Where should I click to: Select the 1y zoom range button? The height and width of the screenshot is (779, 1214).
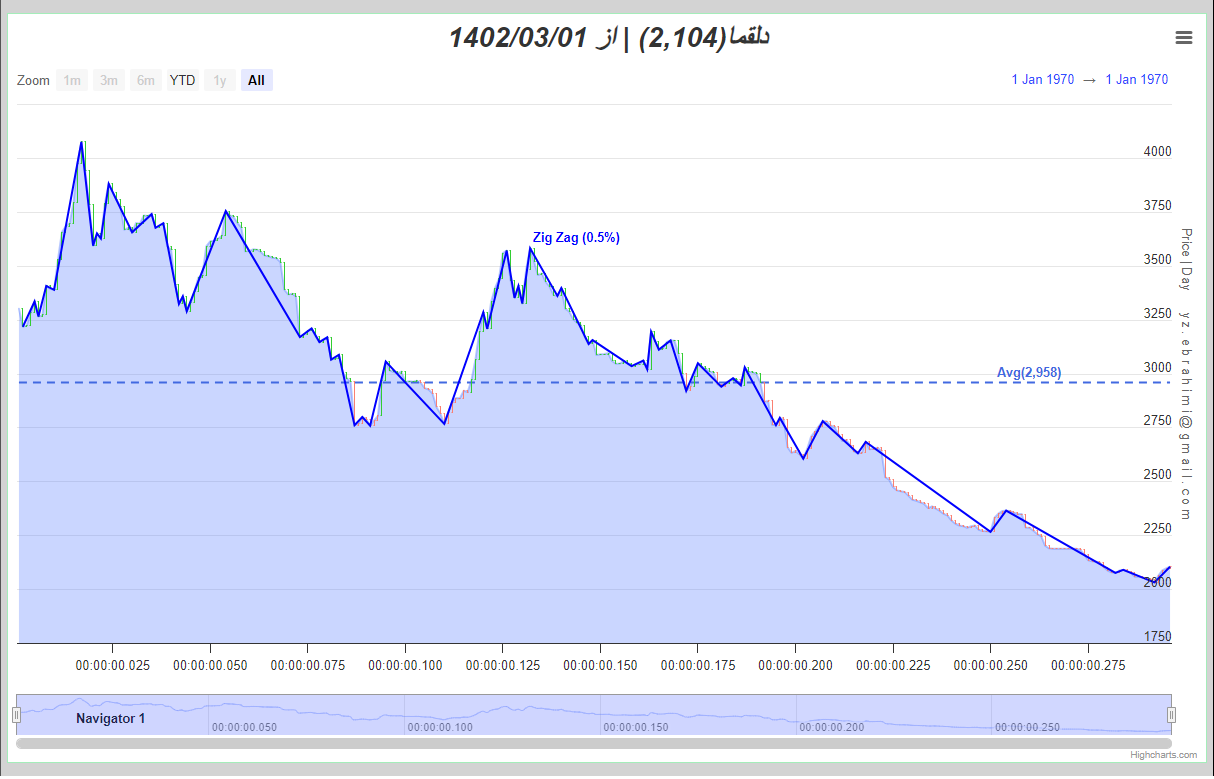pyautogui.click(x=220, y=80)
